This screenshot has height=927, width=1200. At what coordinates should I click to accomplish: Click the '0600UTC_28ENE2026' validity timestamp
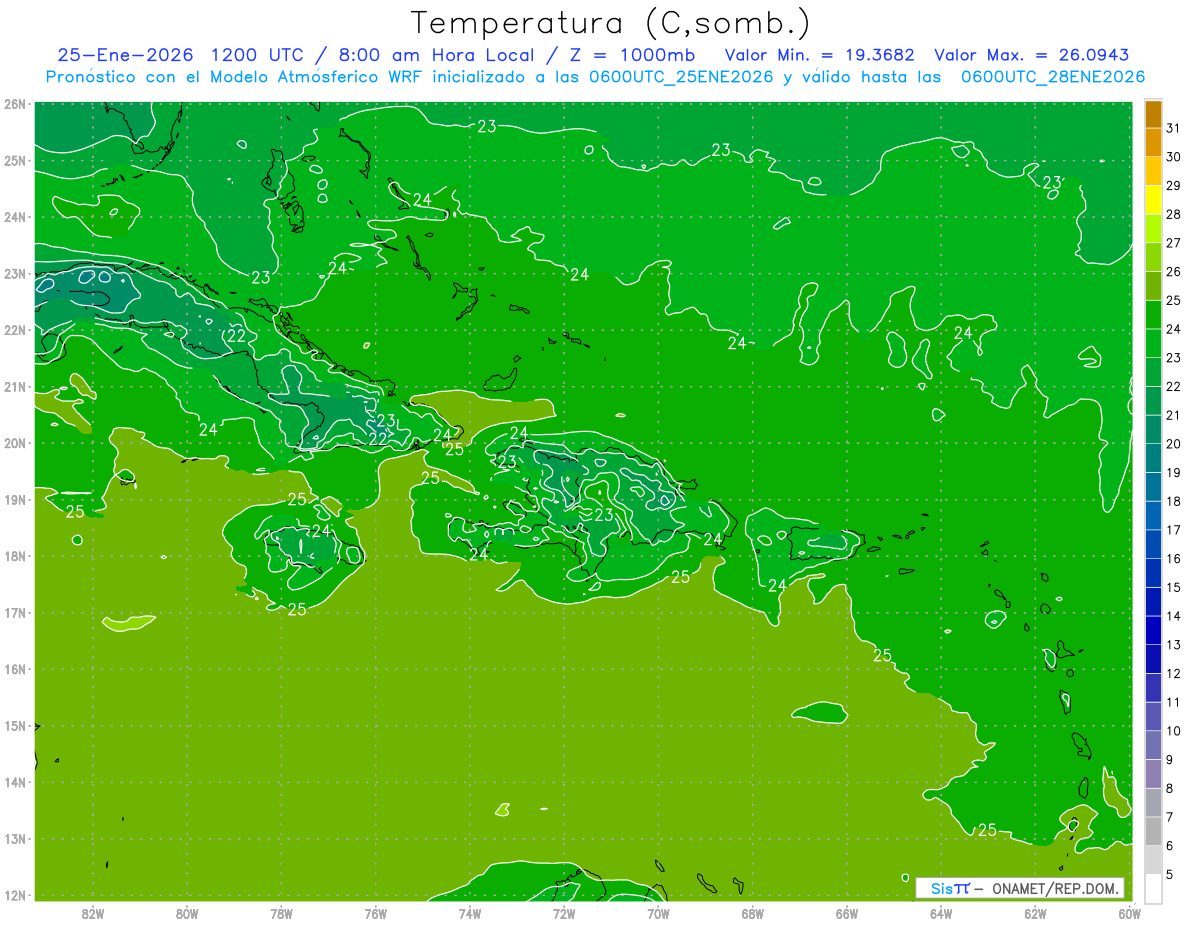pyautogui.click(x=1053, y=77)
